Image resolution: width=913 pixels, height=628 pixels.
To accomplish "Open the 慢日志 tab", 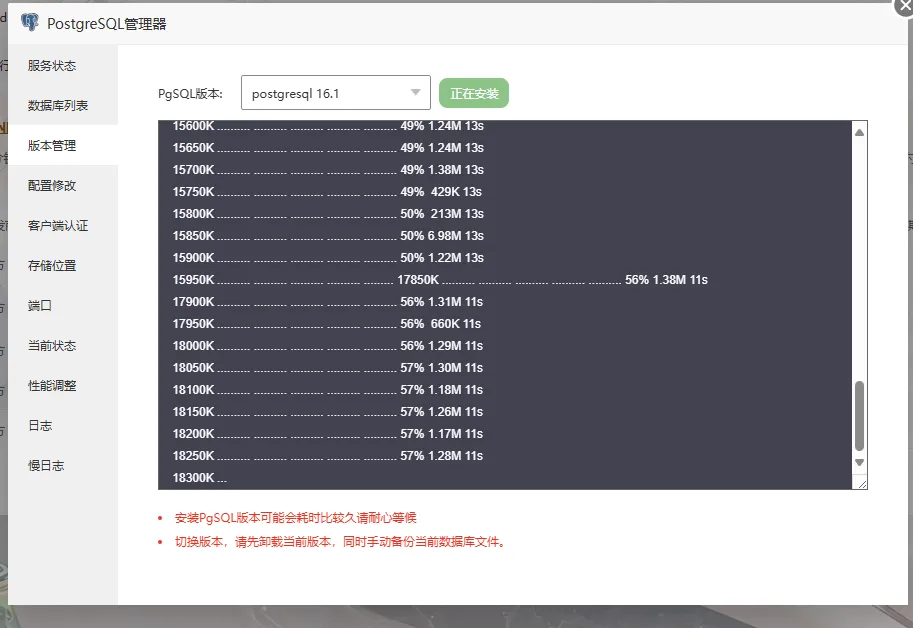I will (x=63, y=466).
